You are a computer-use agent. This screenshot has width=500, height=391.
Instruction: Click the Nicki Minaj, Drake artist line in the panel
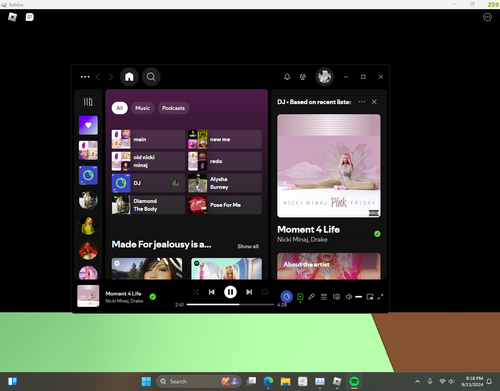point(302,239)
